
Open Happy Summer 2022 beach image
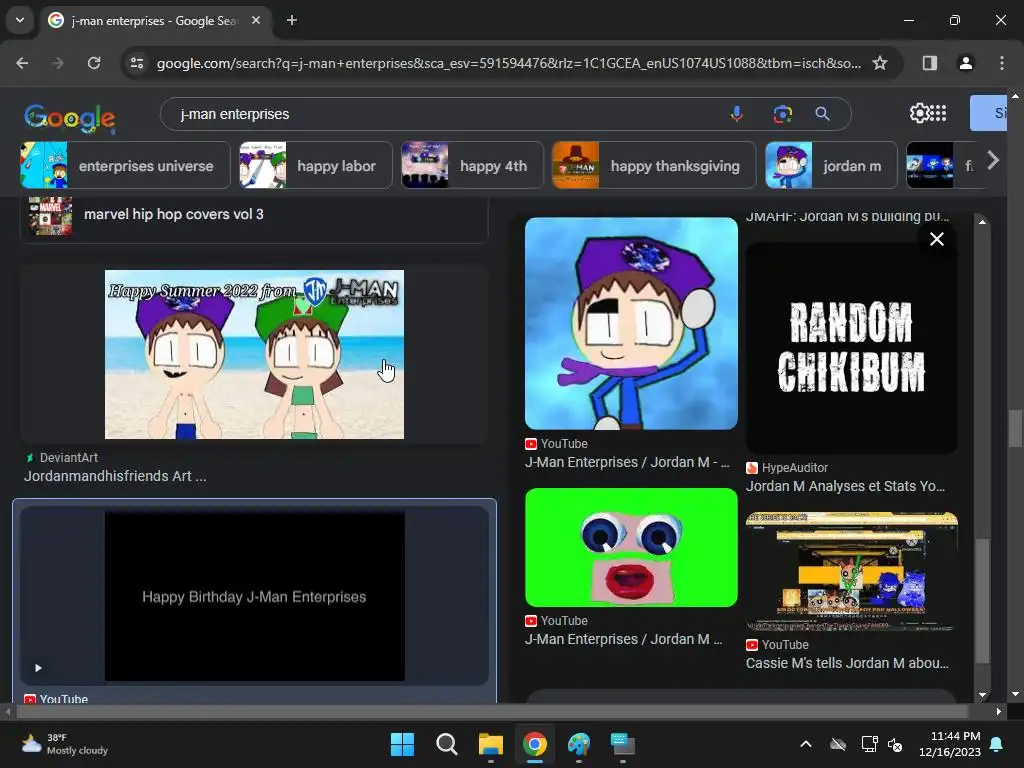click(254, 354)
